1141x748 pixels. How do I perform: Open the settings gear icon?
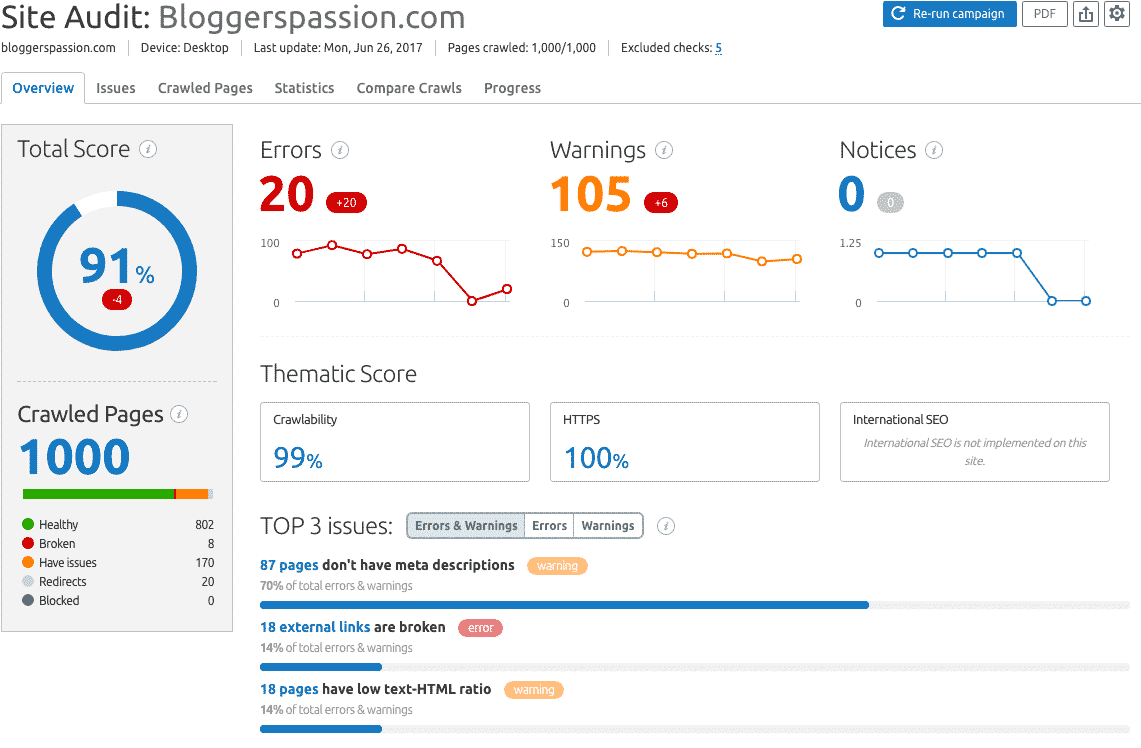click(x=1116, y=14)
